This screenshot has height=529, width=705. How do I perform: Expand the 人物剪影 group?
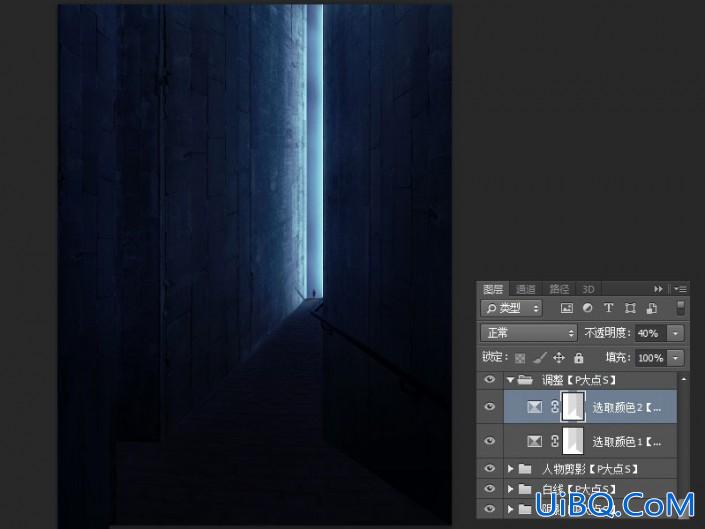point(510,469)
